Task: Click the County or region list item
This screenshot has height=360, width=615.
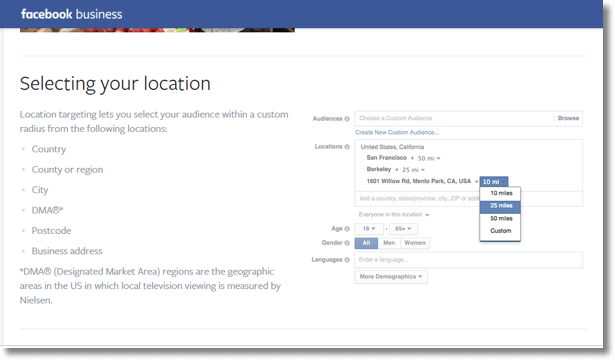Action: (67, 170)
